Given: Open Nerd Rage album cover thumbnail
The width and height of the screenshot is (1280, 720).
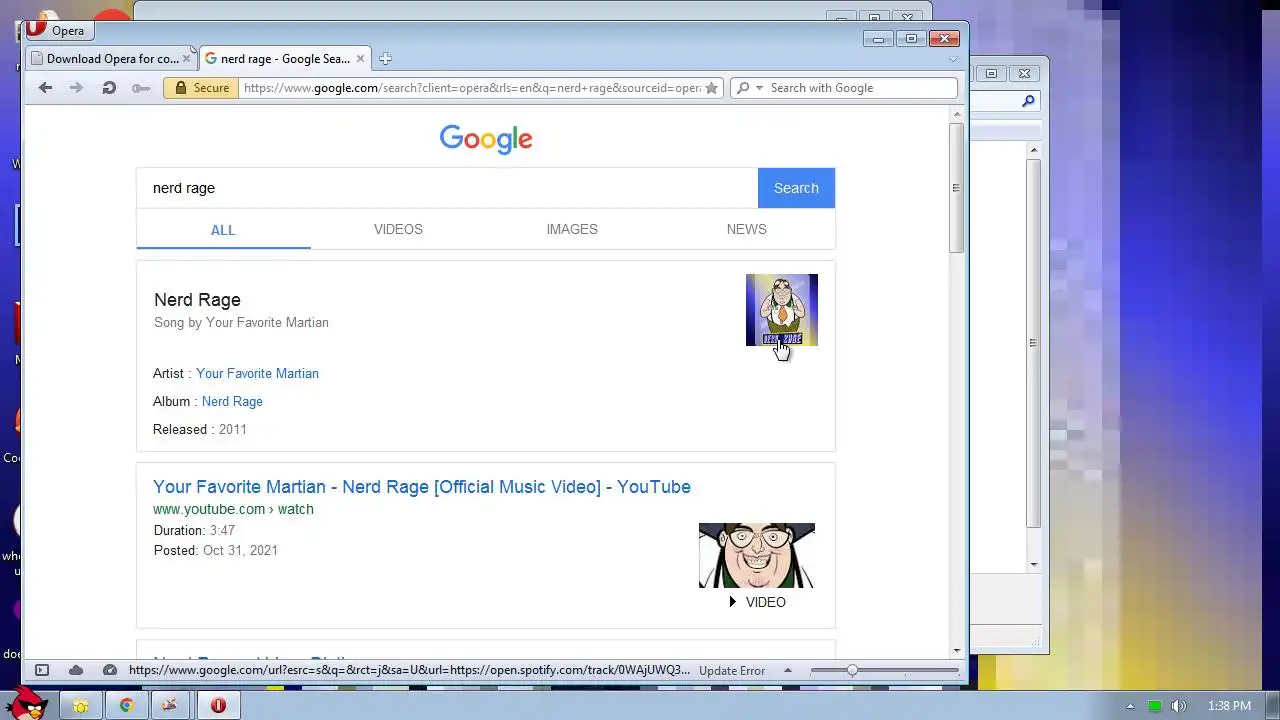Looking at the screenshot, I should point(782,310).
